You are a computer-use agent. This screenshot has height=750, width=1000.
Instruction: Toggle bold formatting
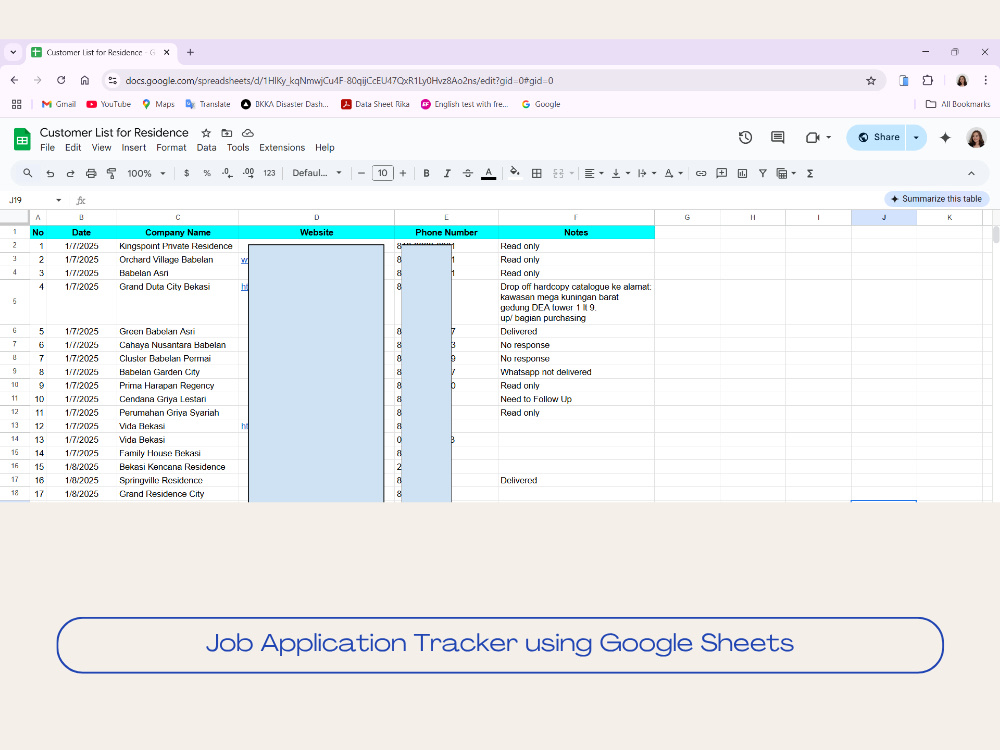pyautogui.click(x=426, y=173)
